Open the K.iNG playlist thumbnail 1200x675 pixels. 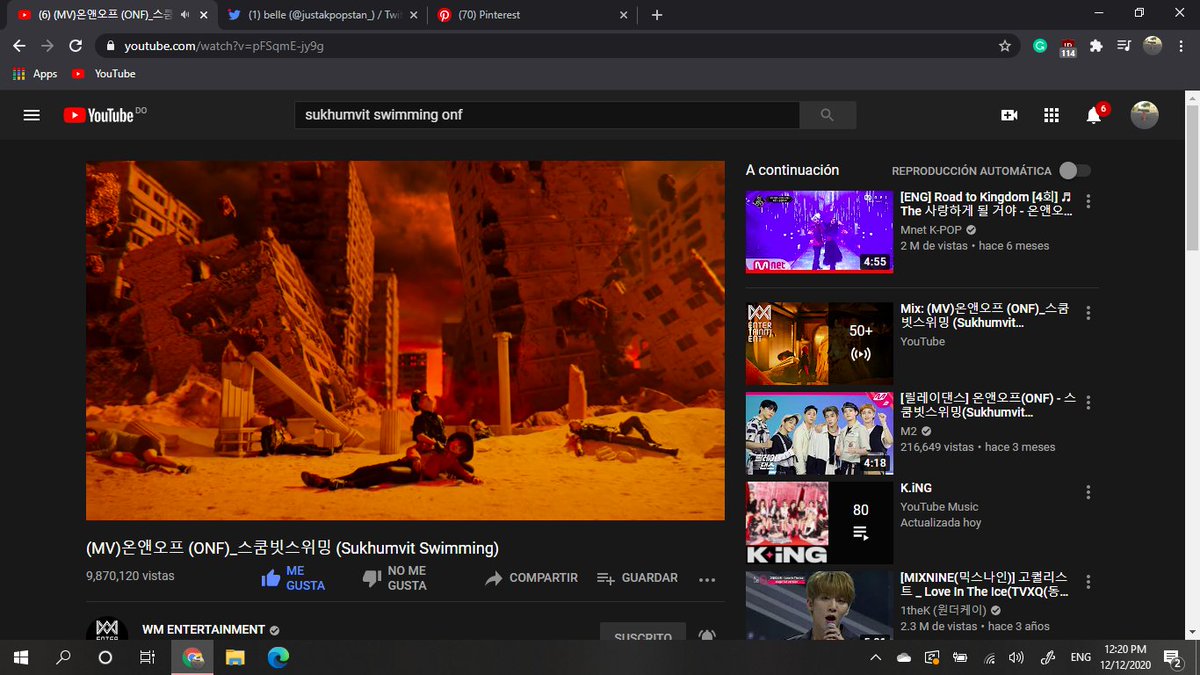[x=819, y=523]
